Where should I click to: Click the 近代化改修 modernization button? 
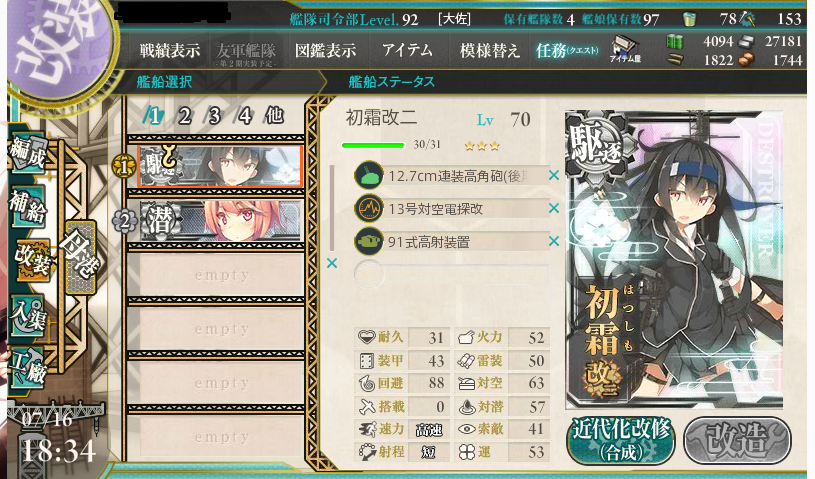[x=621, y=440]
